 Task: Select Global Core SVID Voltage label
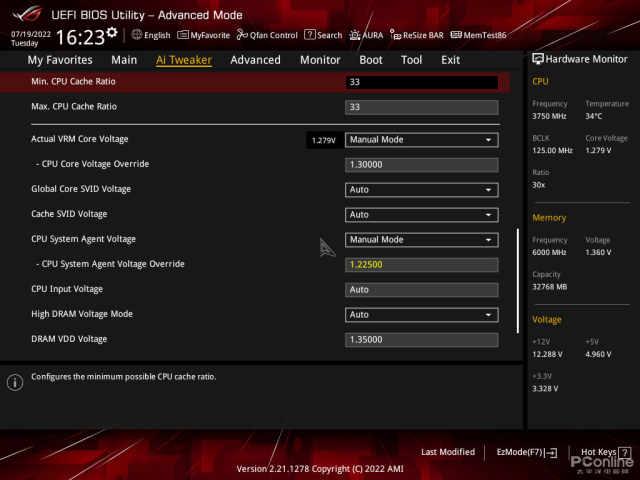coord(81,189)
